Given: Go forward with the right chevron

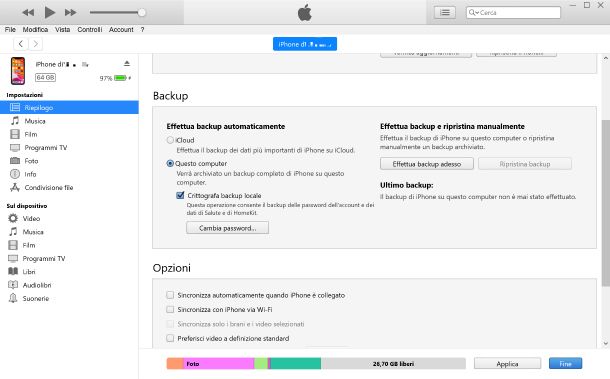Looking at the screenshot, I should click(x=35, y=44).
